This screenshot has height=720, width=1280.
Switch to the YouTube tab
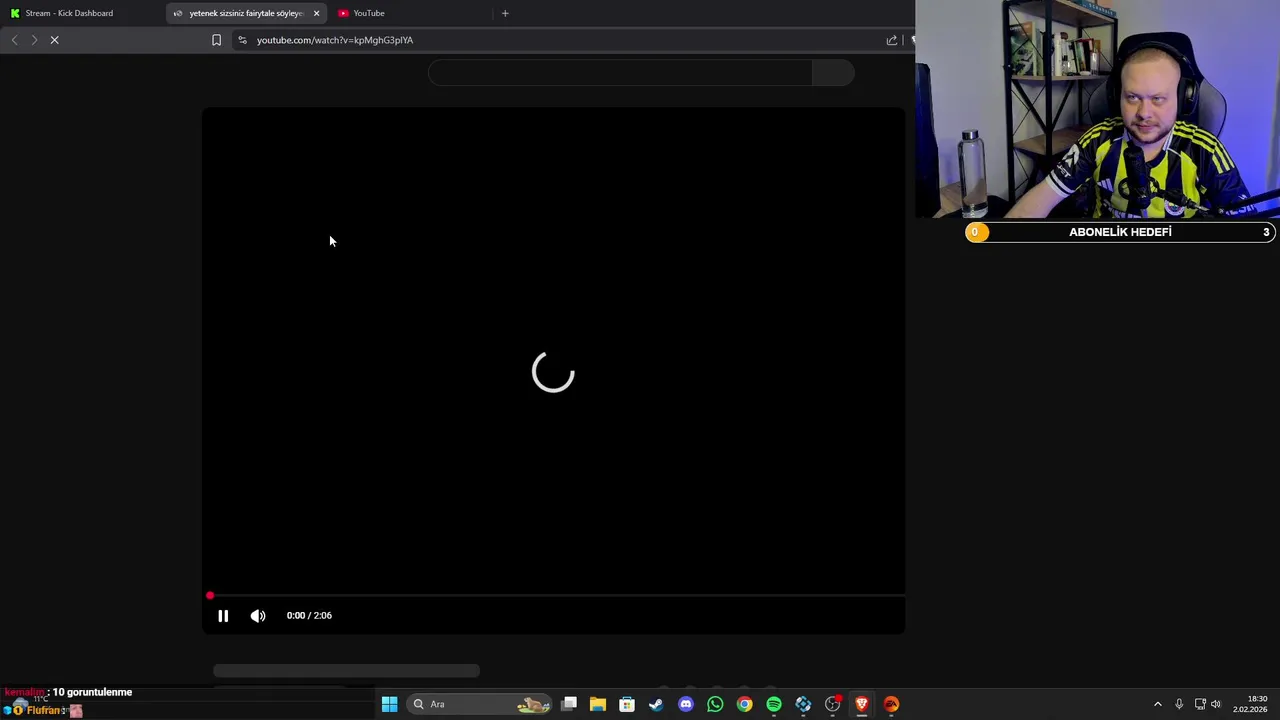click(x=410, y=13)
